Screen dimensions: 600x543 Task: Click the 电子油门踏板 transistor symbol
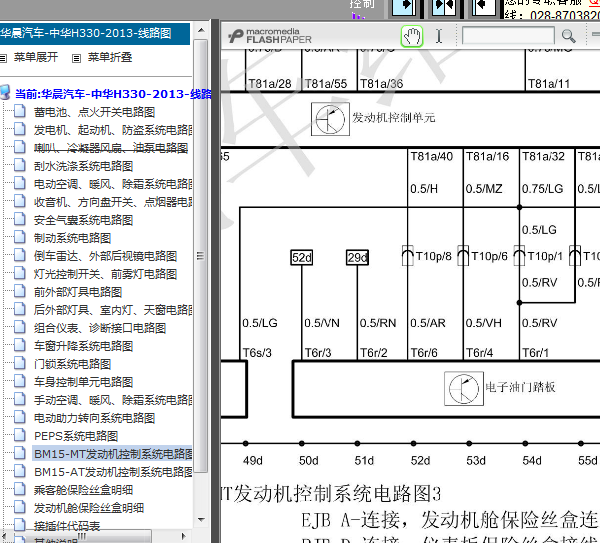[464, 388]
